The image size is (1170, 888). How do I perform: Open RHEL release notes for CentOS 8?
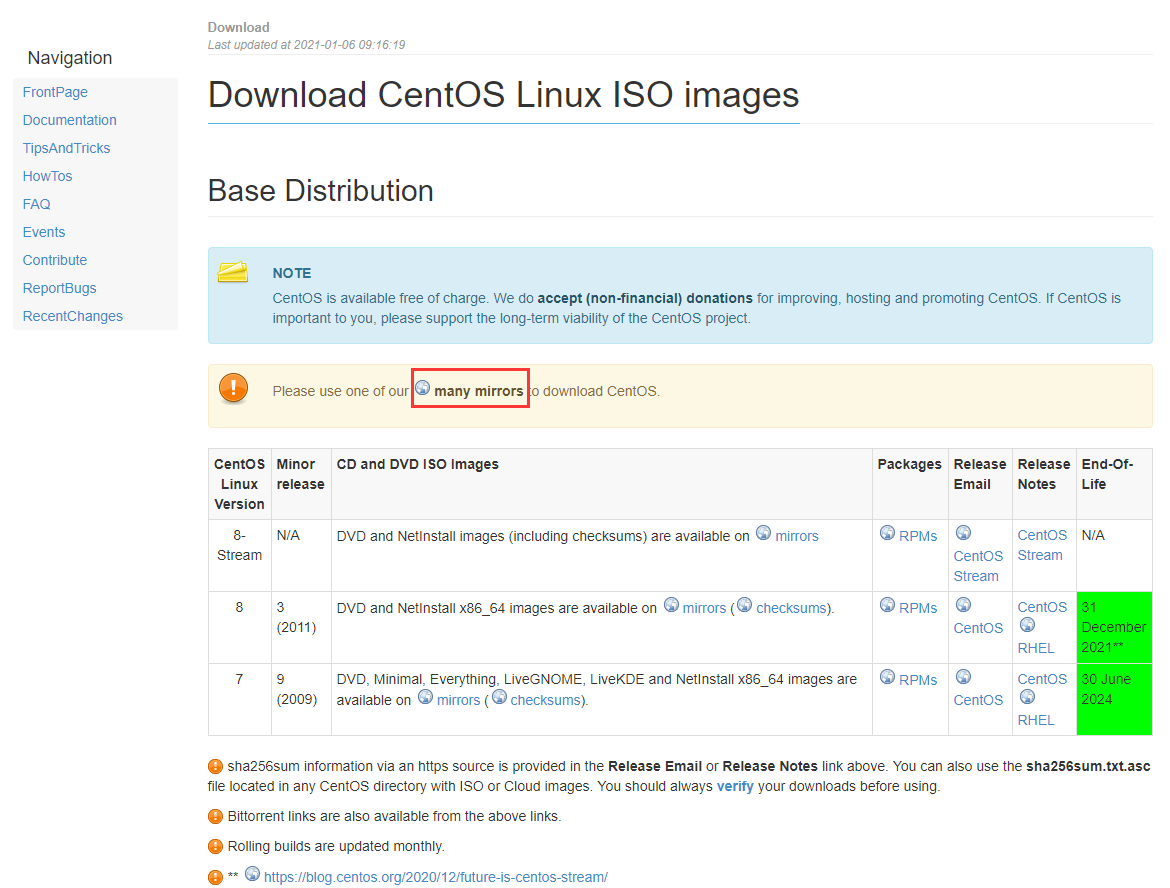point(1036,648)
